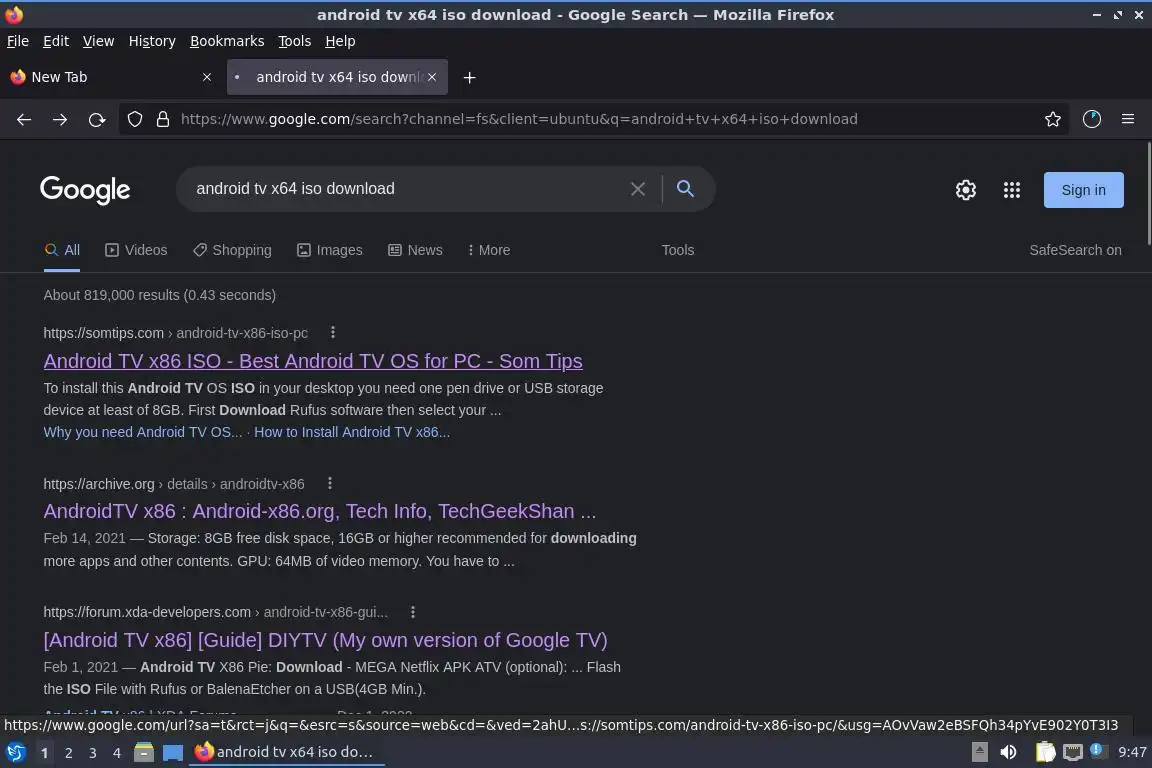Open the Google apps grid
Image resolution: width=1152 pixels, height=768 pixels.
pyautogui.click(x=1012, y=190)
